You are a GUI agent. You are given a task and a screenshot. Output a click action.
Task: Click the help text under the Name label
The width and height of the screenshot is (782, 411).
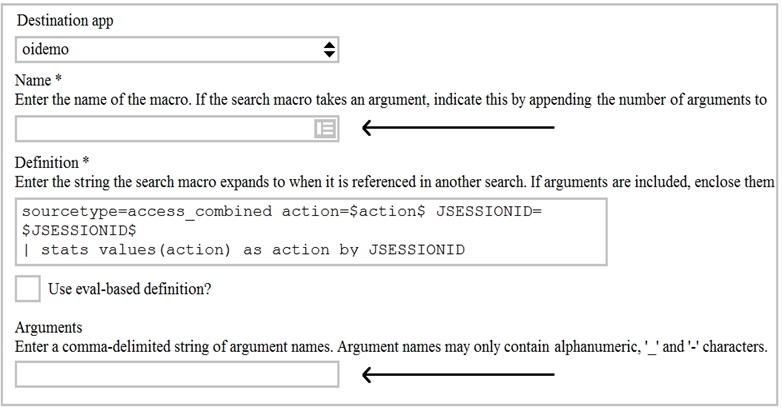[390, 99]
